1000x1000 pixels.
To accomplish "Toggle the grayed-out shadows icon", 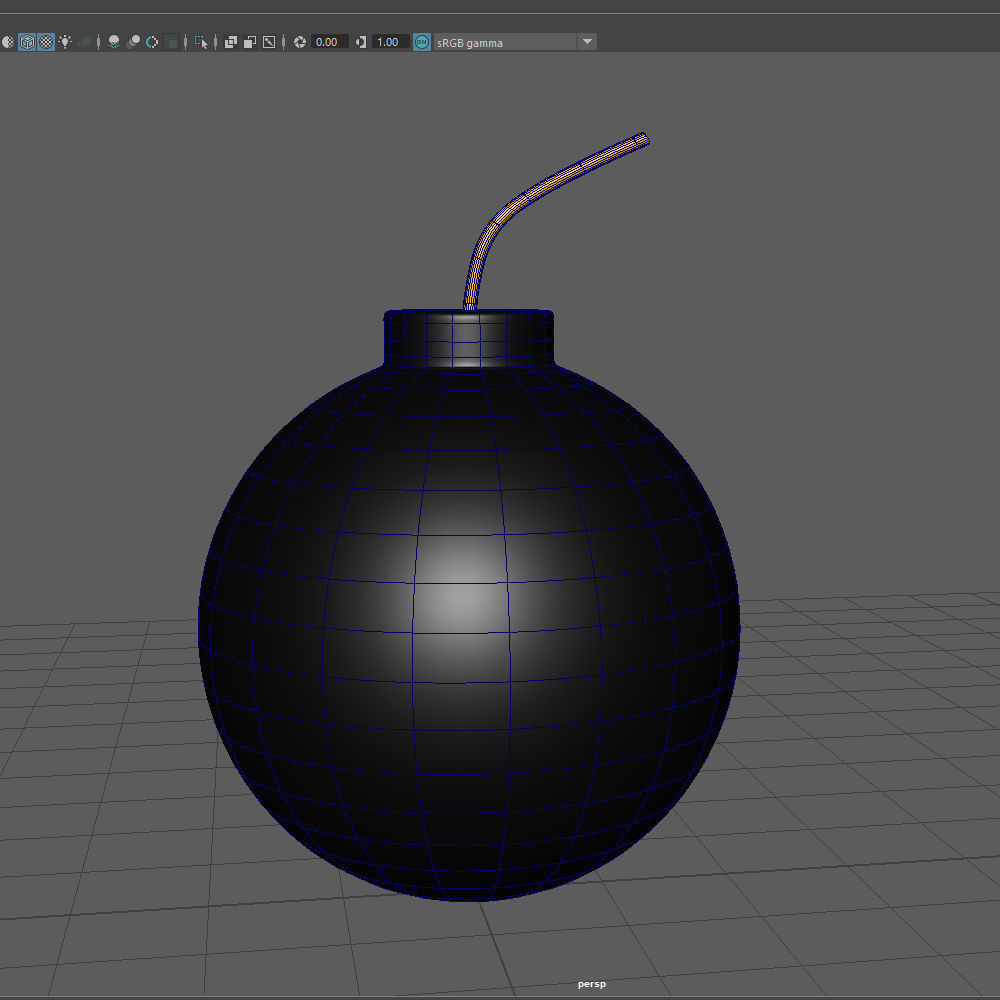I will (84, 42).
